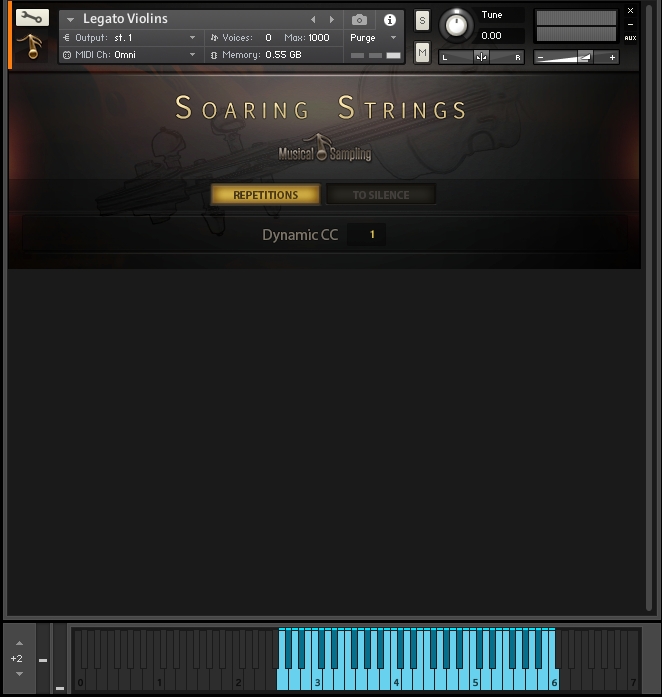Viewport: 662px width, 697px height.
Task: Select the Tune value 0.00 field
Action: coord(501,36)
